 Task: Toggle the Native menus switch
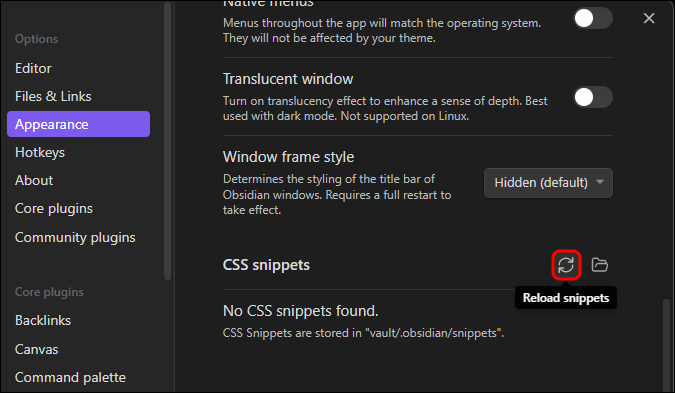(593, 19)
